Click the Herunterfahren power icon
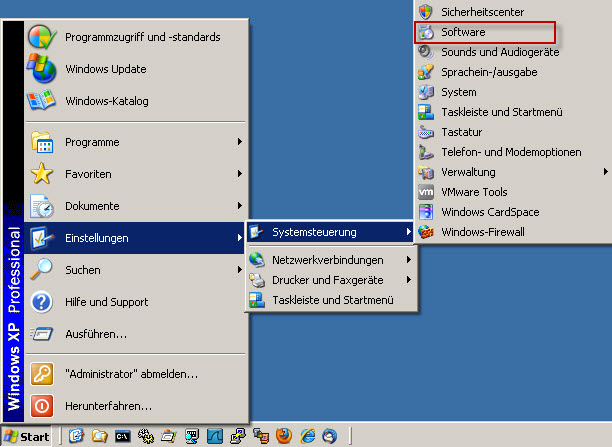 (x=42, y=406)
